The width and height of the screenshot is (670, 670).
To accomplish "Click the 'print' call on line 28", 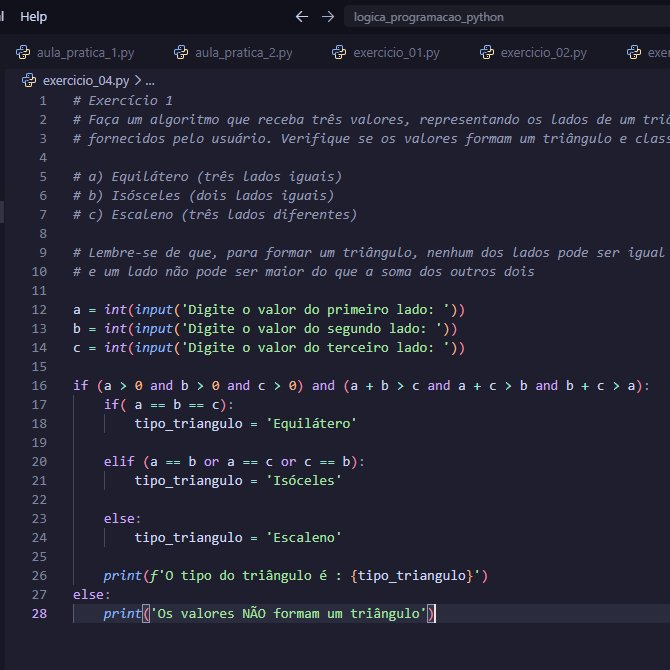I will [x=122, y=614].
